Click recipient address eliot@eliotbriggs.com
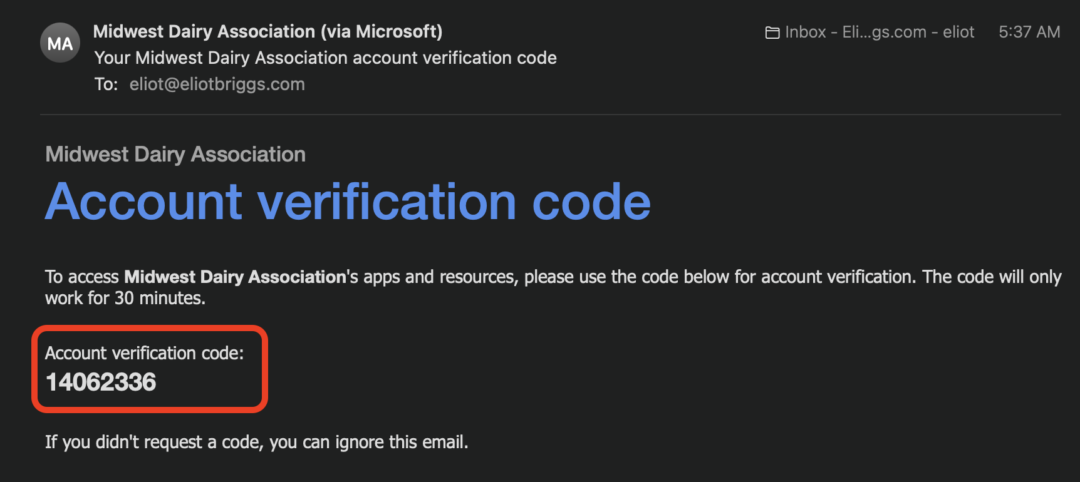 click(x=217, y=85)
